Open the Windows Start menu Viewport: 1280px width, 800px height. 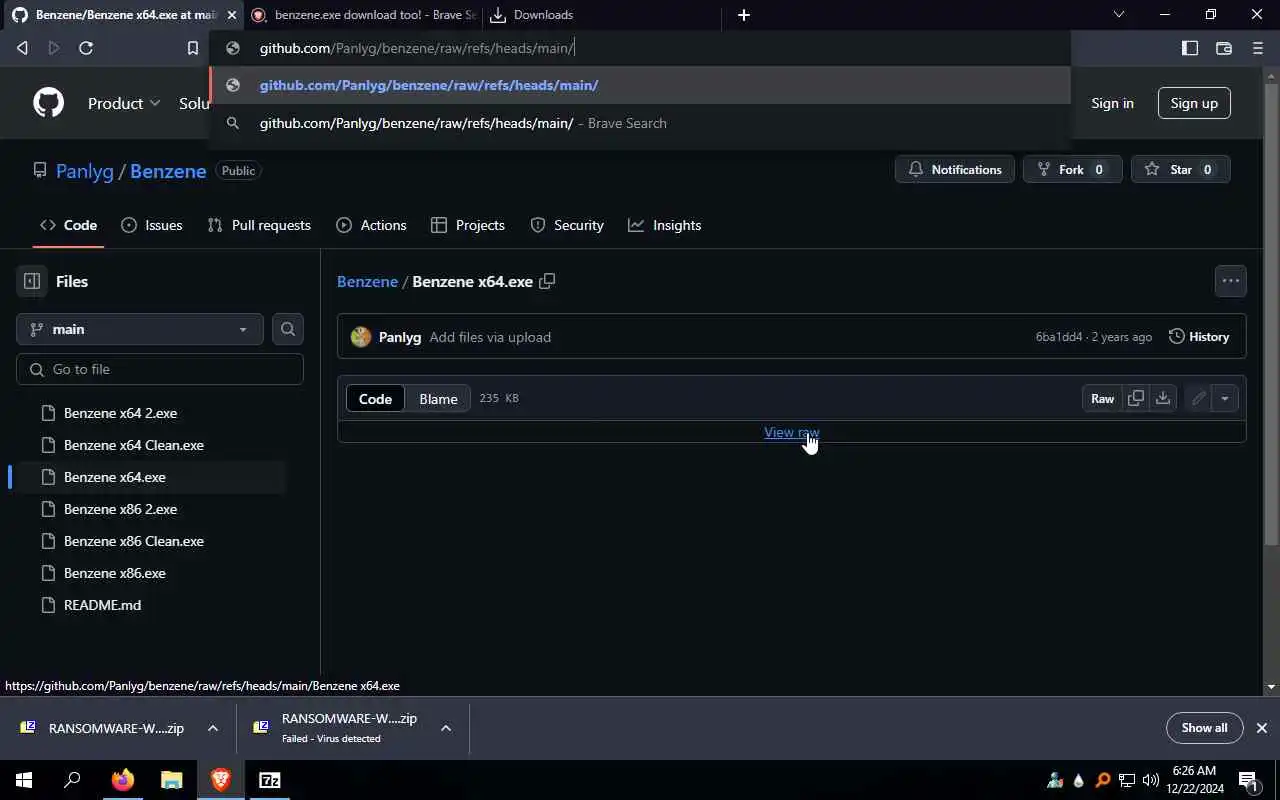click(x=23, y=780)
